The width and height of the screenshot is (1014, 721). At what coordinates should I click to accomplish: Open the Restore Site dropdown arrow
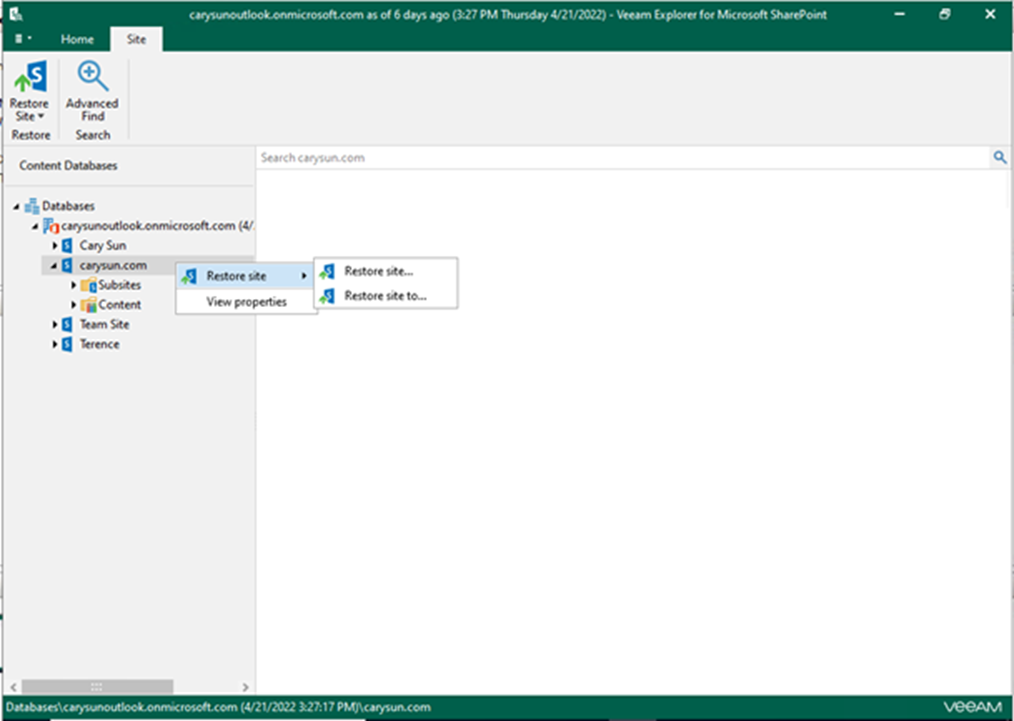pyautogui.click(x=41, y=116)
